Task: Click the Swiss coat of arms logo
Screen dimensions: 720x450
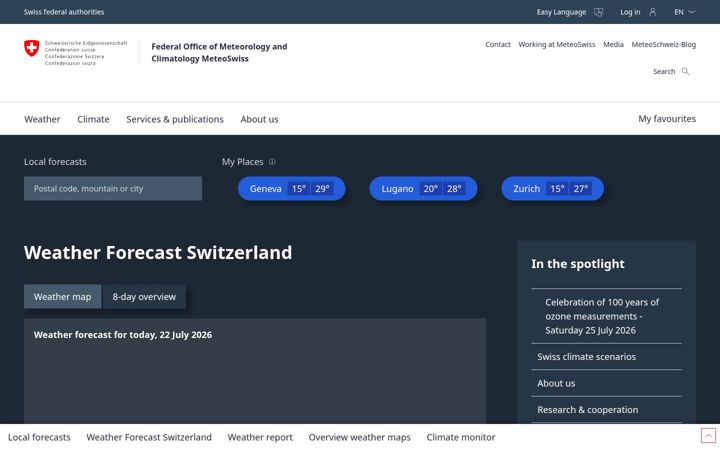Action: coord(32,48)
